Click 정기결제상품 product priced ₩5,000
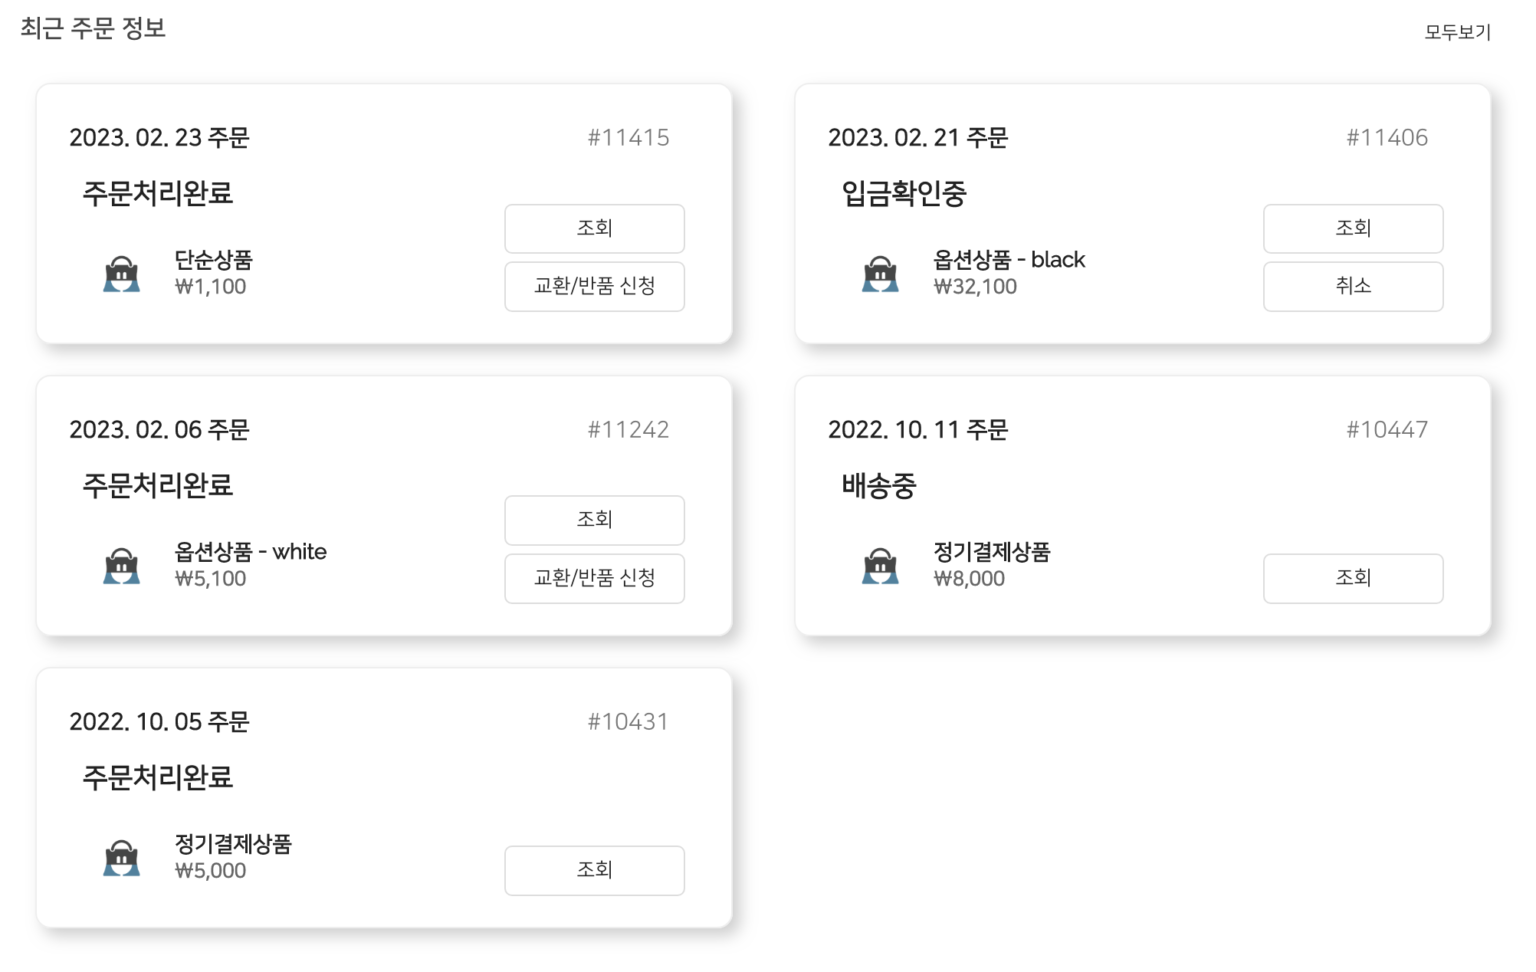This screenshot has width=1536, height=972. coord(233,844)
